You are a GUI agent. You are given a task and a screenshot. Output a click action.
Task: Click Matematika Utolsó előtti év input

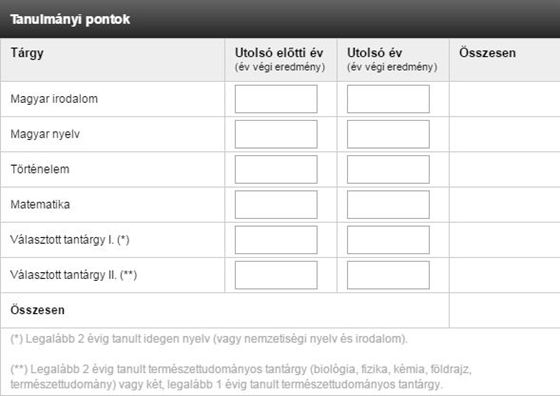tap(276, 205)
